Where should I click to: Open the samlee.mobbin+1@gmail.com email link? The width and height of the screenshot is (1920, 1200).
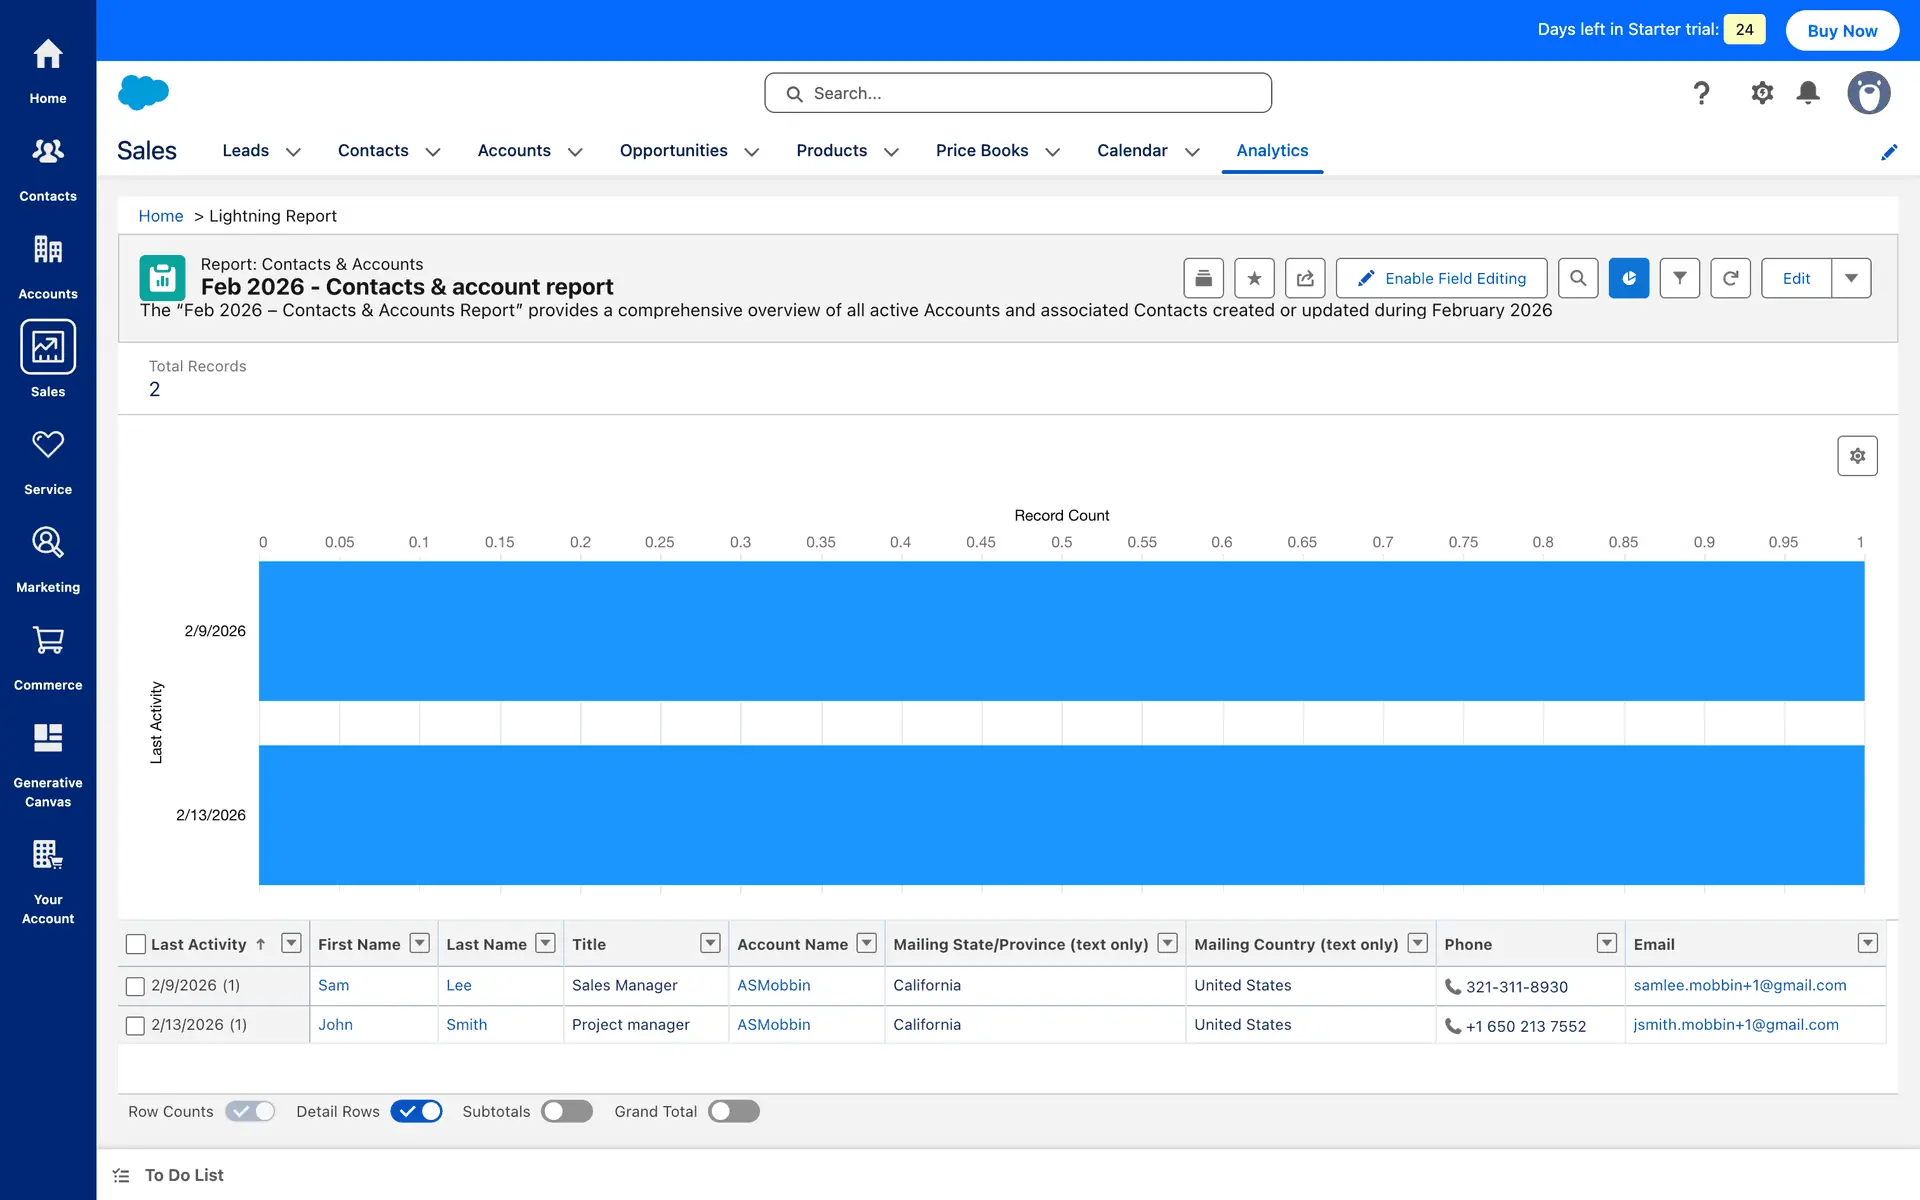(x=1739, y=985)
